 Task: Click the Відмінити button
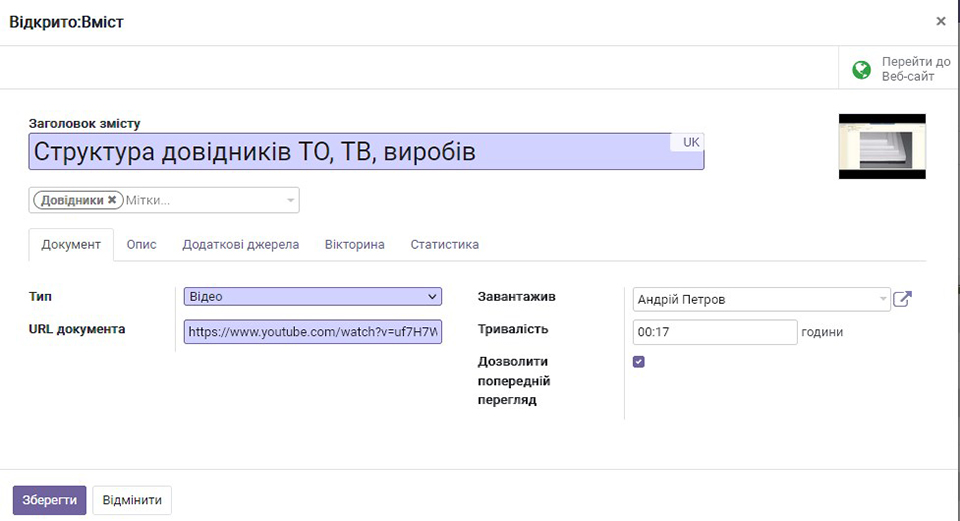pos(132,500)
